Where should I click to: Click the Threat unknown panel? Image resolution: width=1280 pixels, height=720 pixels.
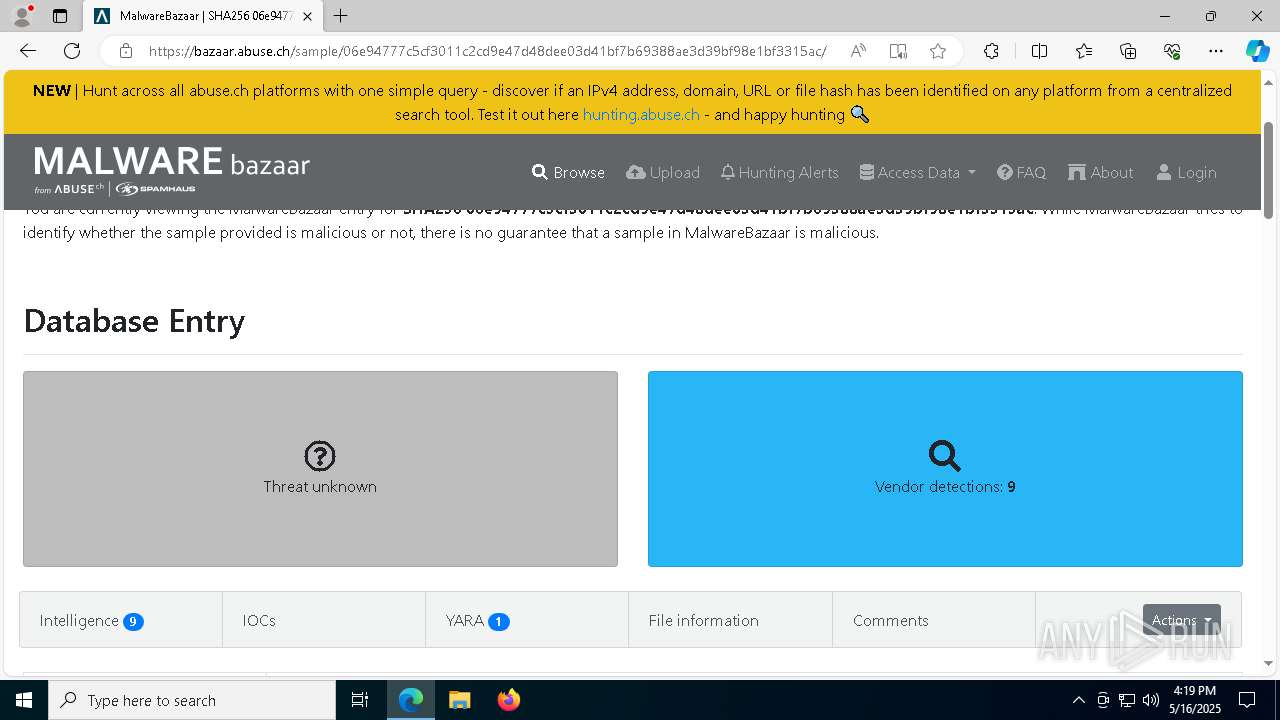pos(320,469)
